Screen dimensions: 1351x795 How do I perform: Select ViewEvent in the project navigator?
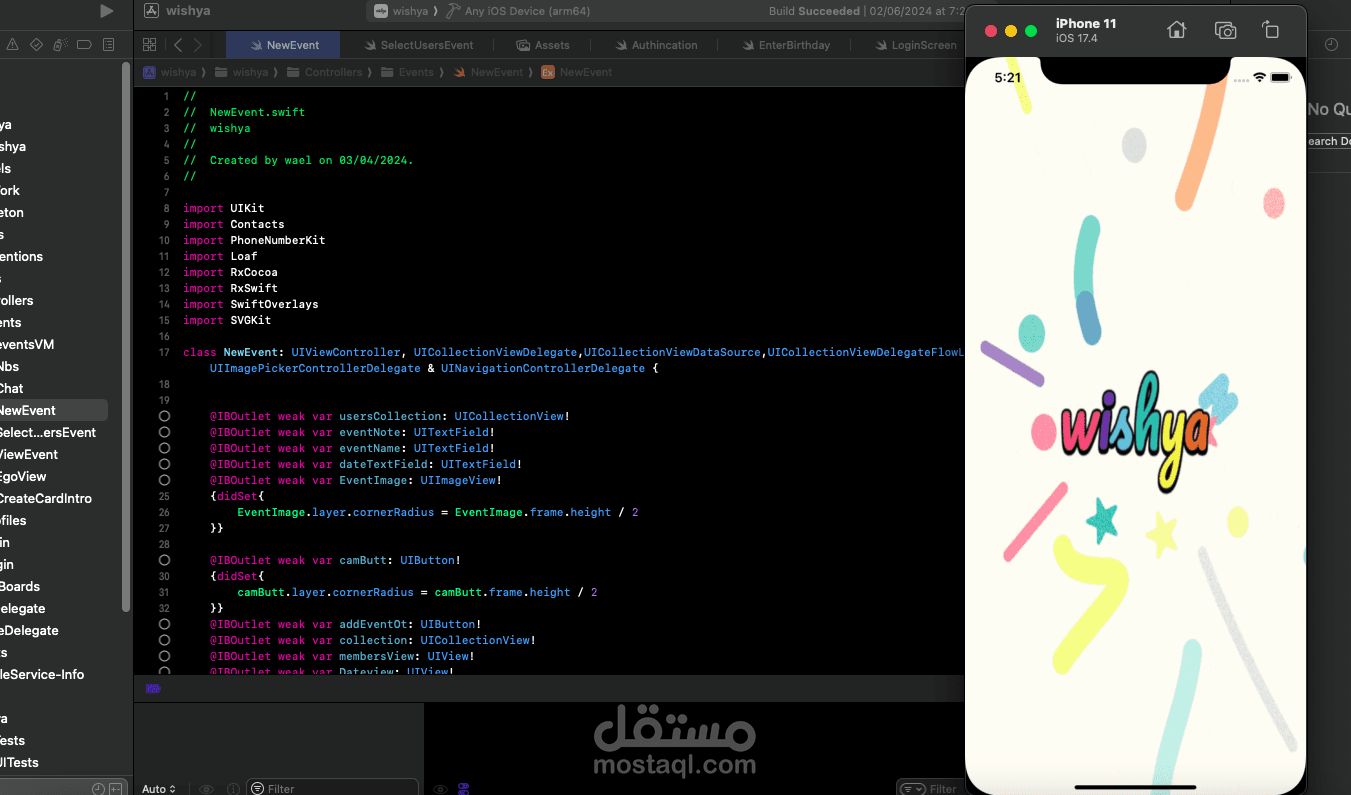[x=29, y=454]
